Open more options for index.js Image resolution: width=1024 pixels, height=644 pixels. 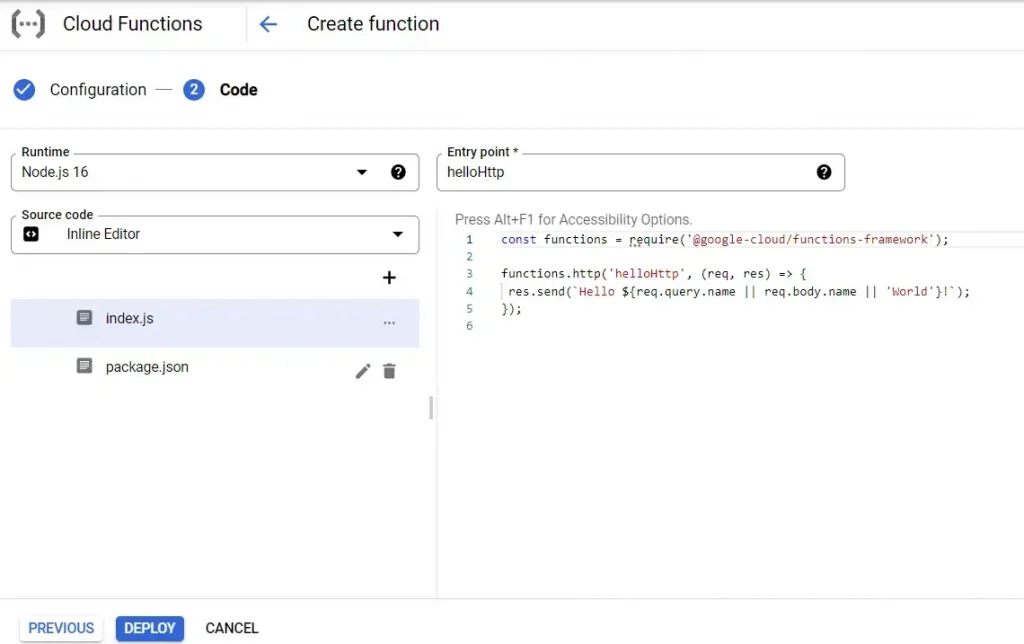pyautogui.click(x=389, y=323)
